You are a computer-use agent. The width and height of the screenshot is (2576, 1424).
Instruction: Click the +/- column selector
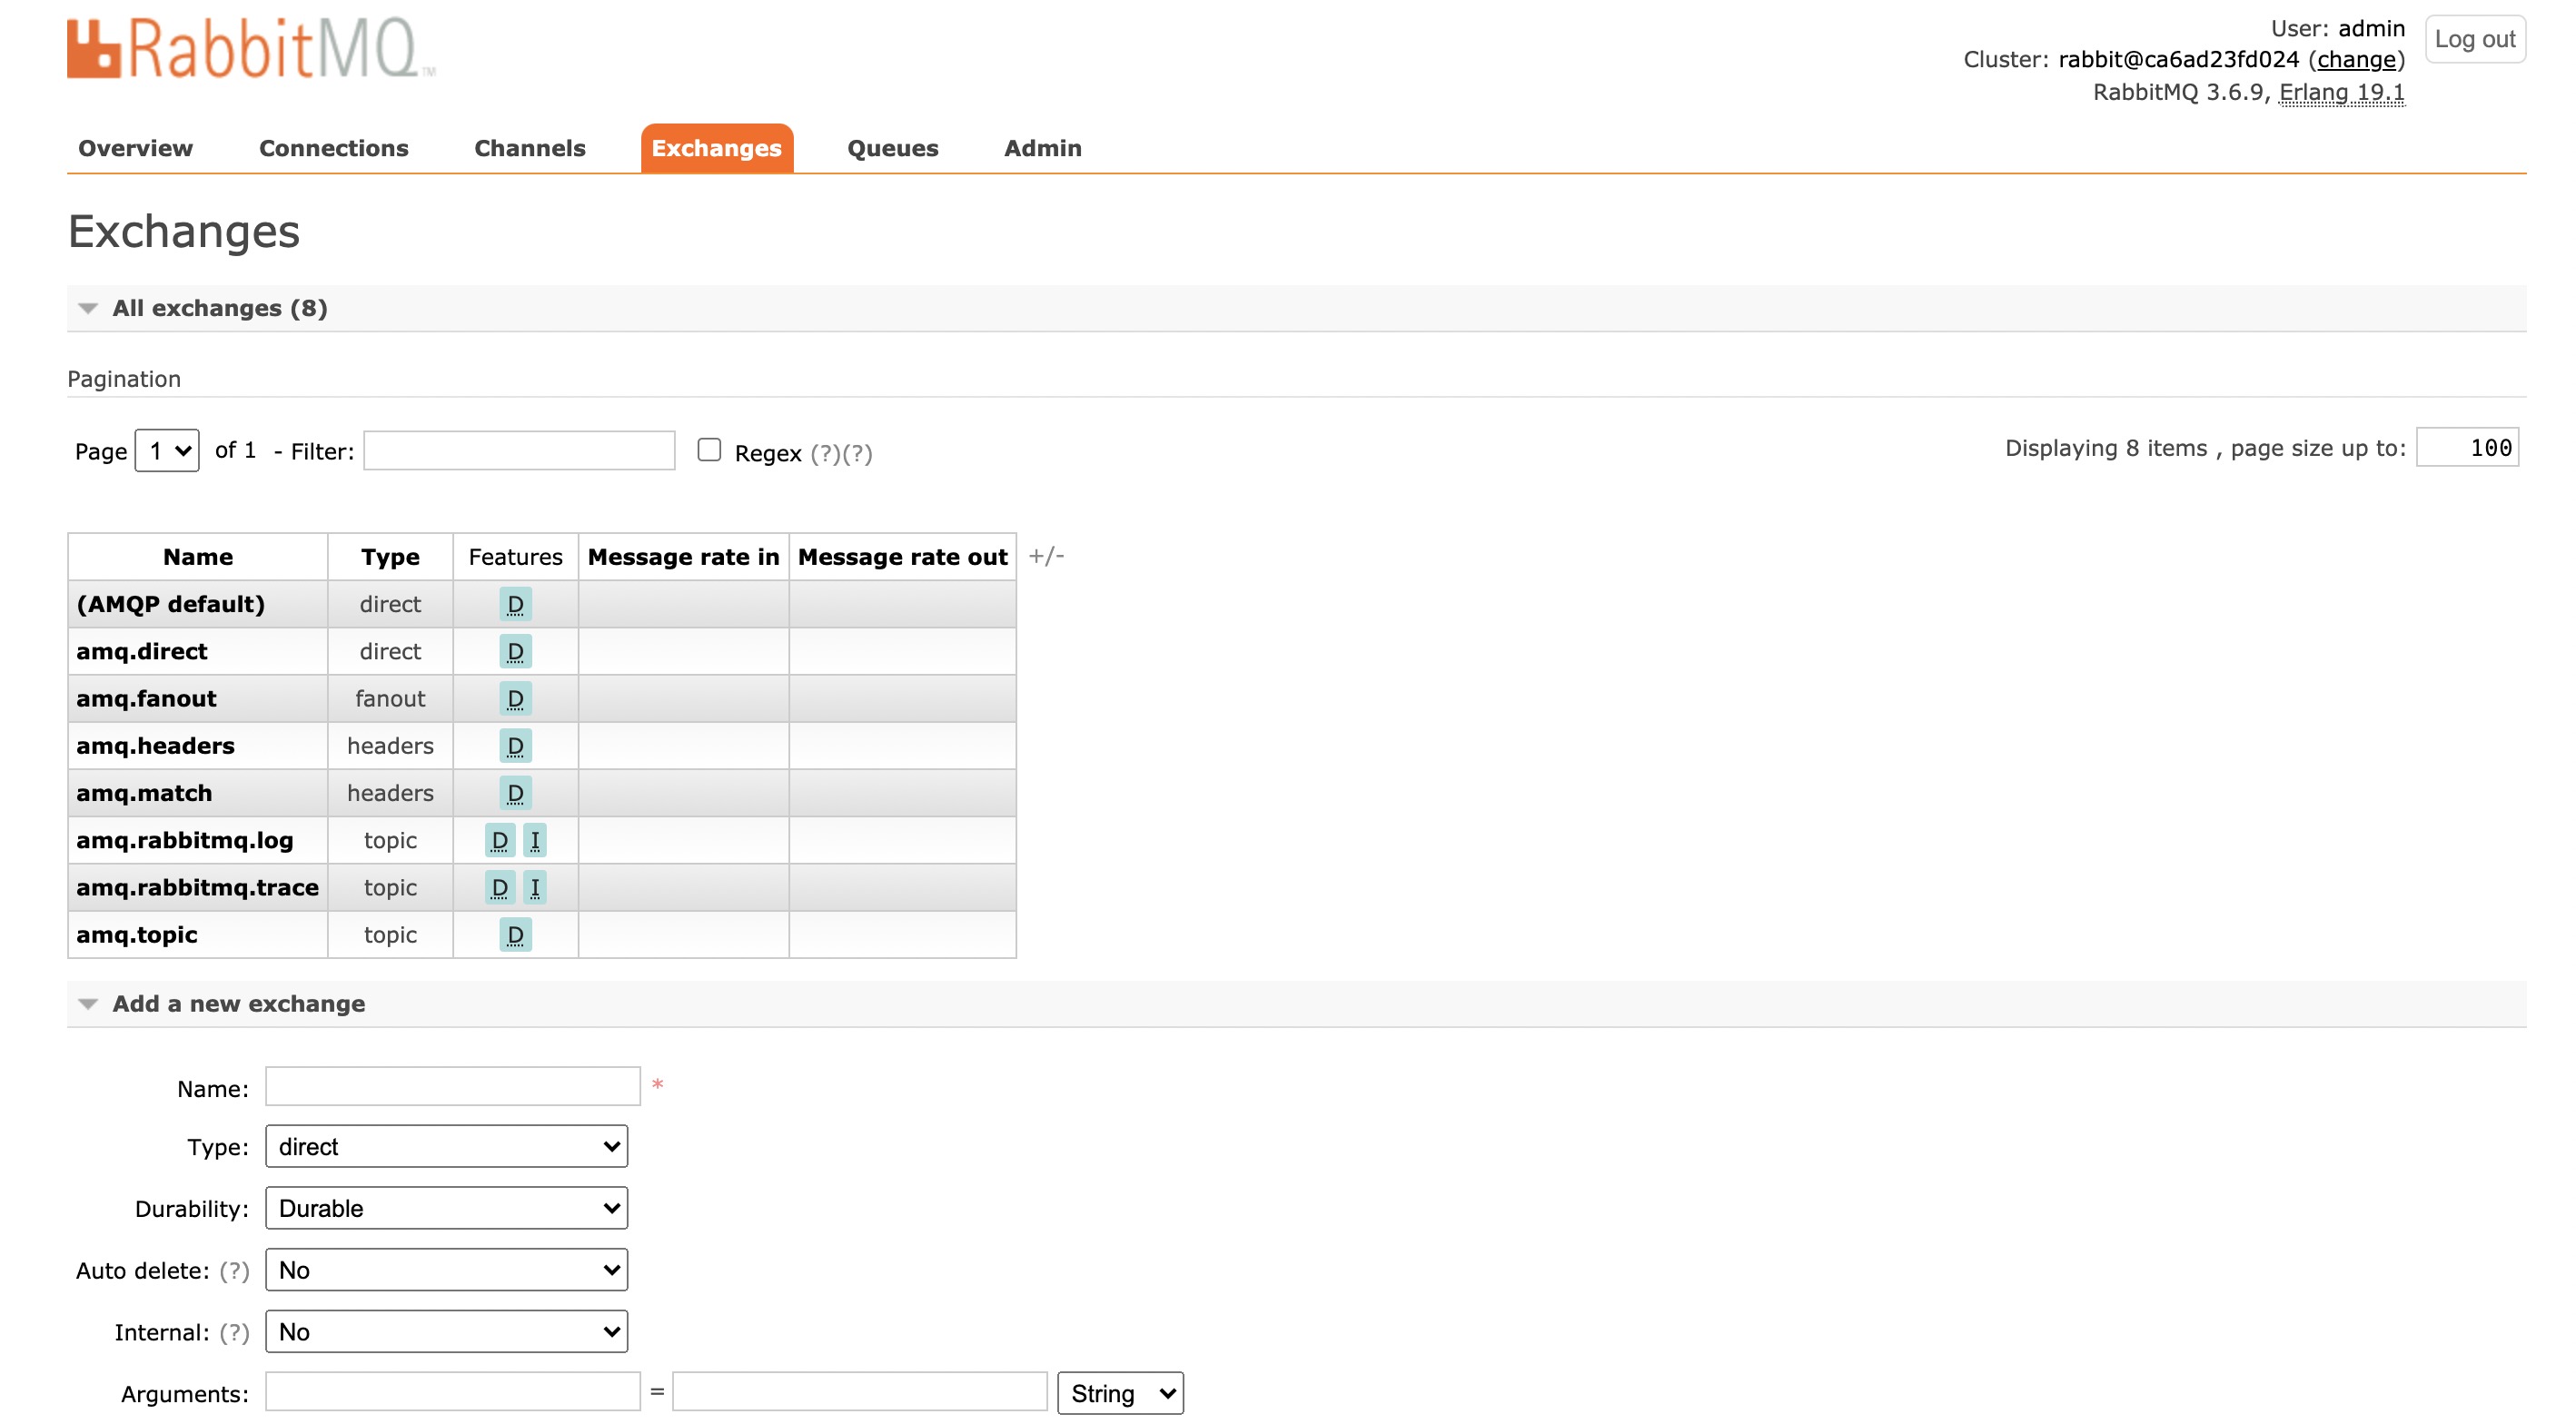pos(1046,556)
